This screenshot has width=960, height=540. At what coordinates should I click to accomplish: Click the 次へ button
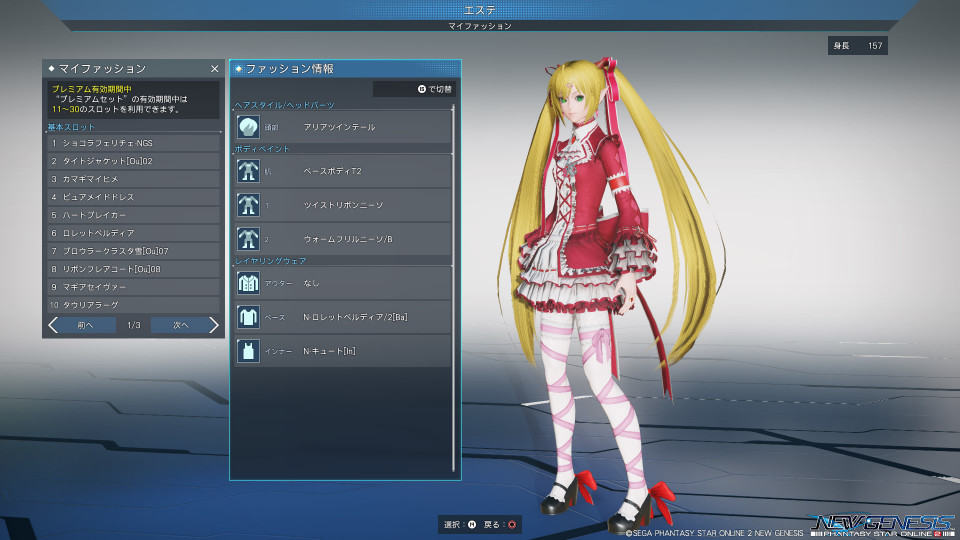pos(181,325)
